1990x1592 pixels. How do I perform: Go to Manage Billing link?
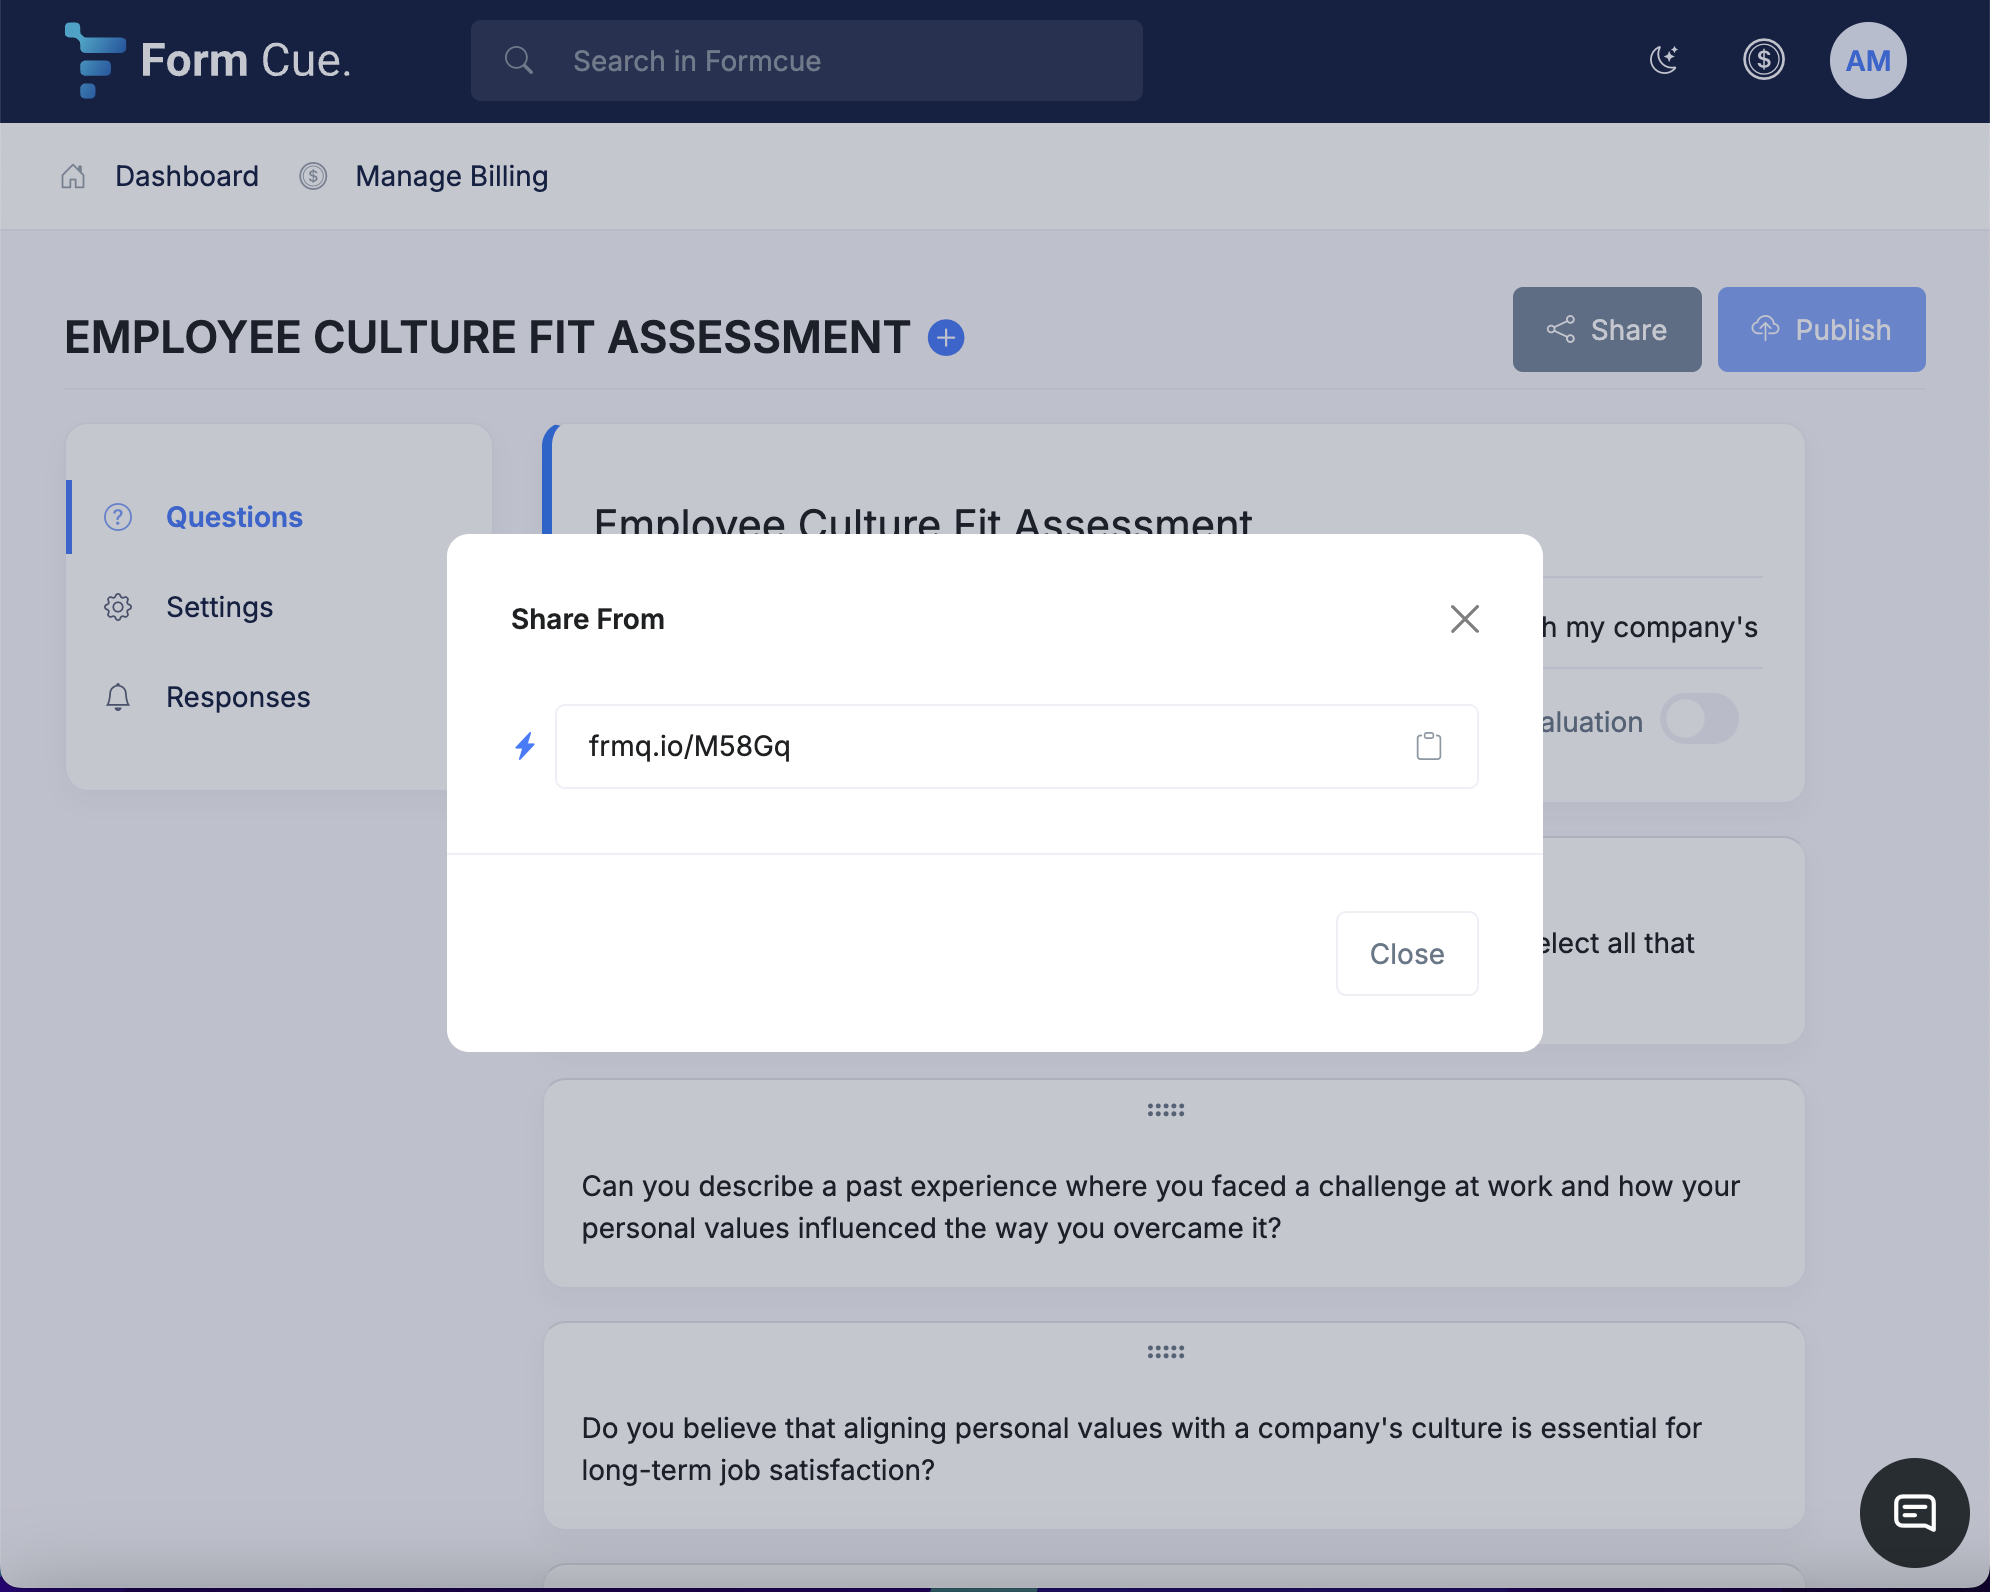[451, 177]
